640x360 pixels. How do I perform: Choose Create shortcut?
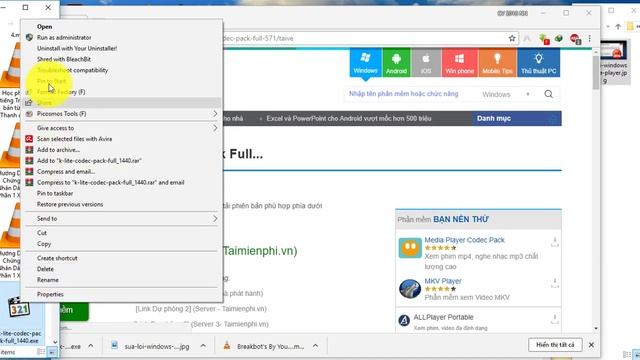click(57, 258)
